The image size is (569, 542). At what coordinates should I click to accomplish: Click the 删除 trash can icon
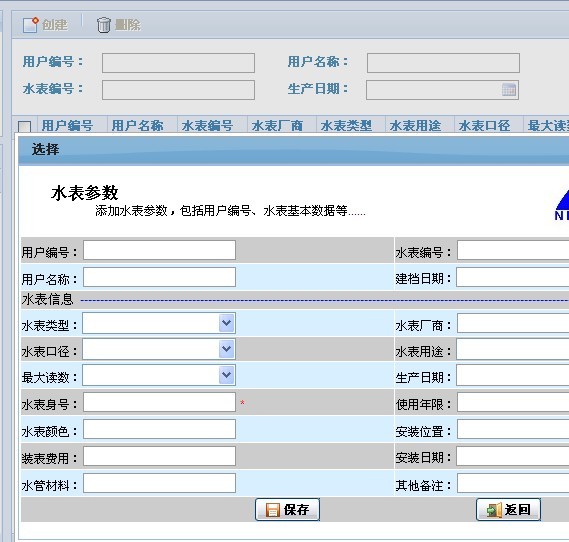coord(103,25)
